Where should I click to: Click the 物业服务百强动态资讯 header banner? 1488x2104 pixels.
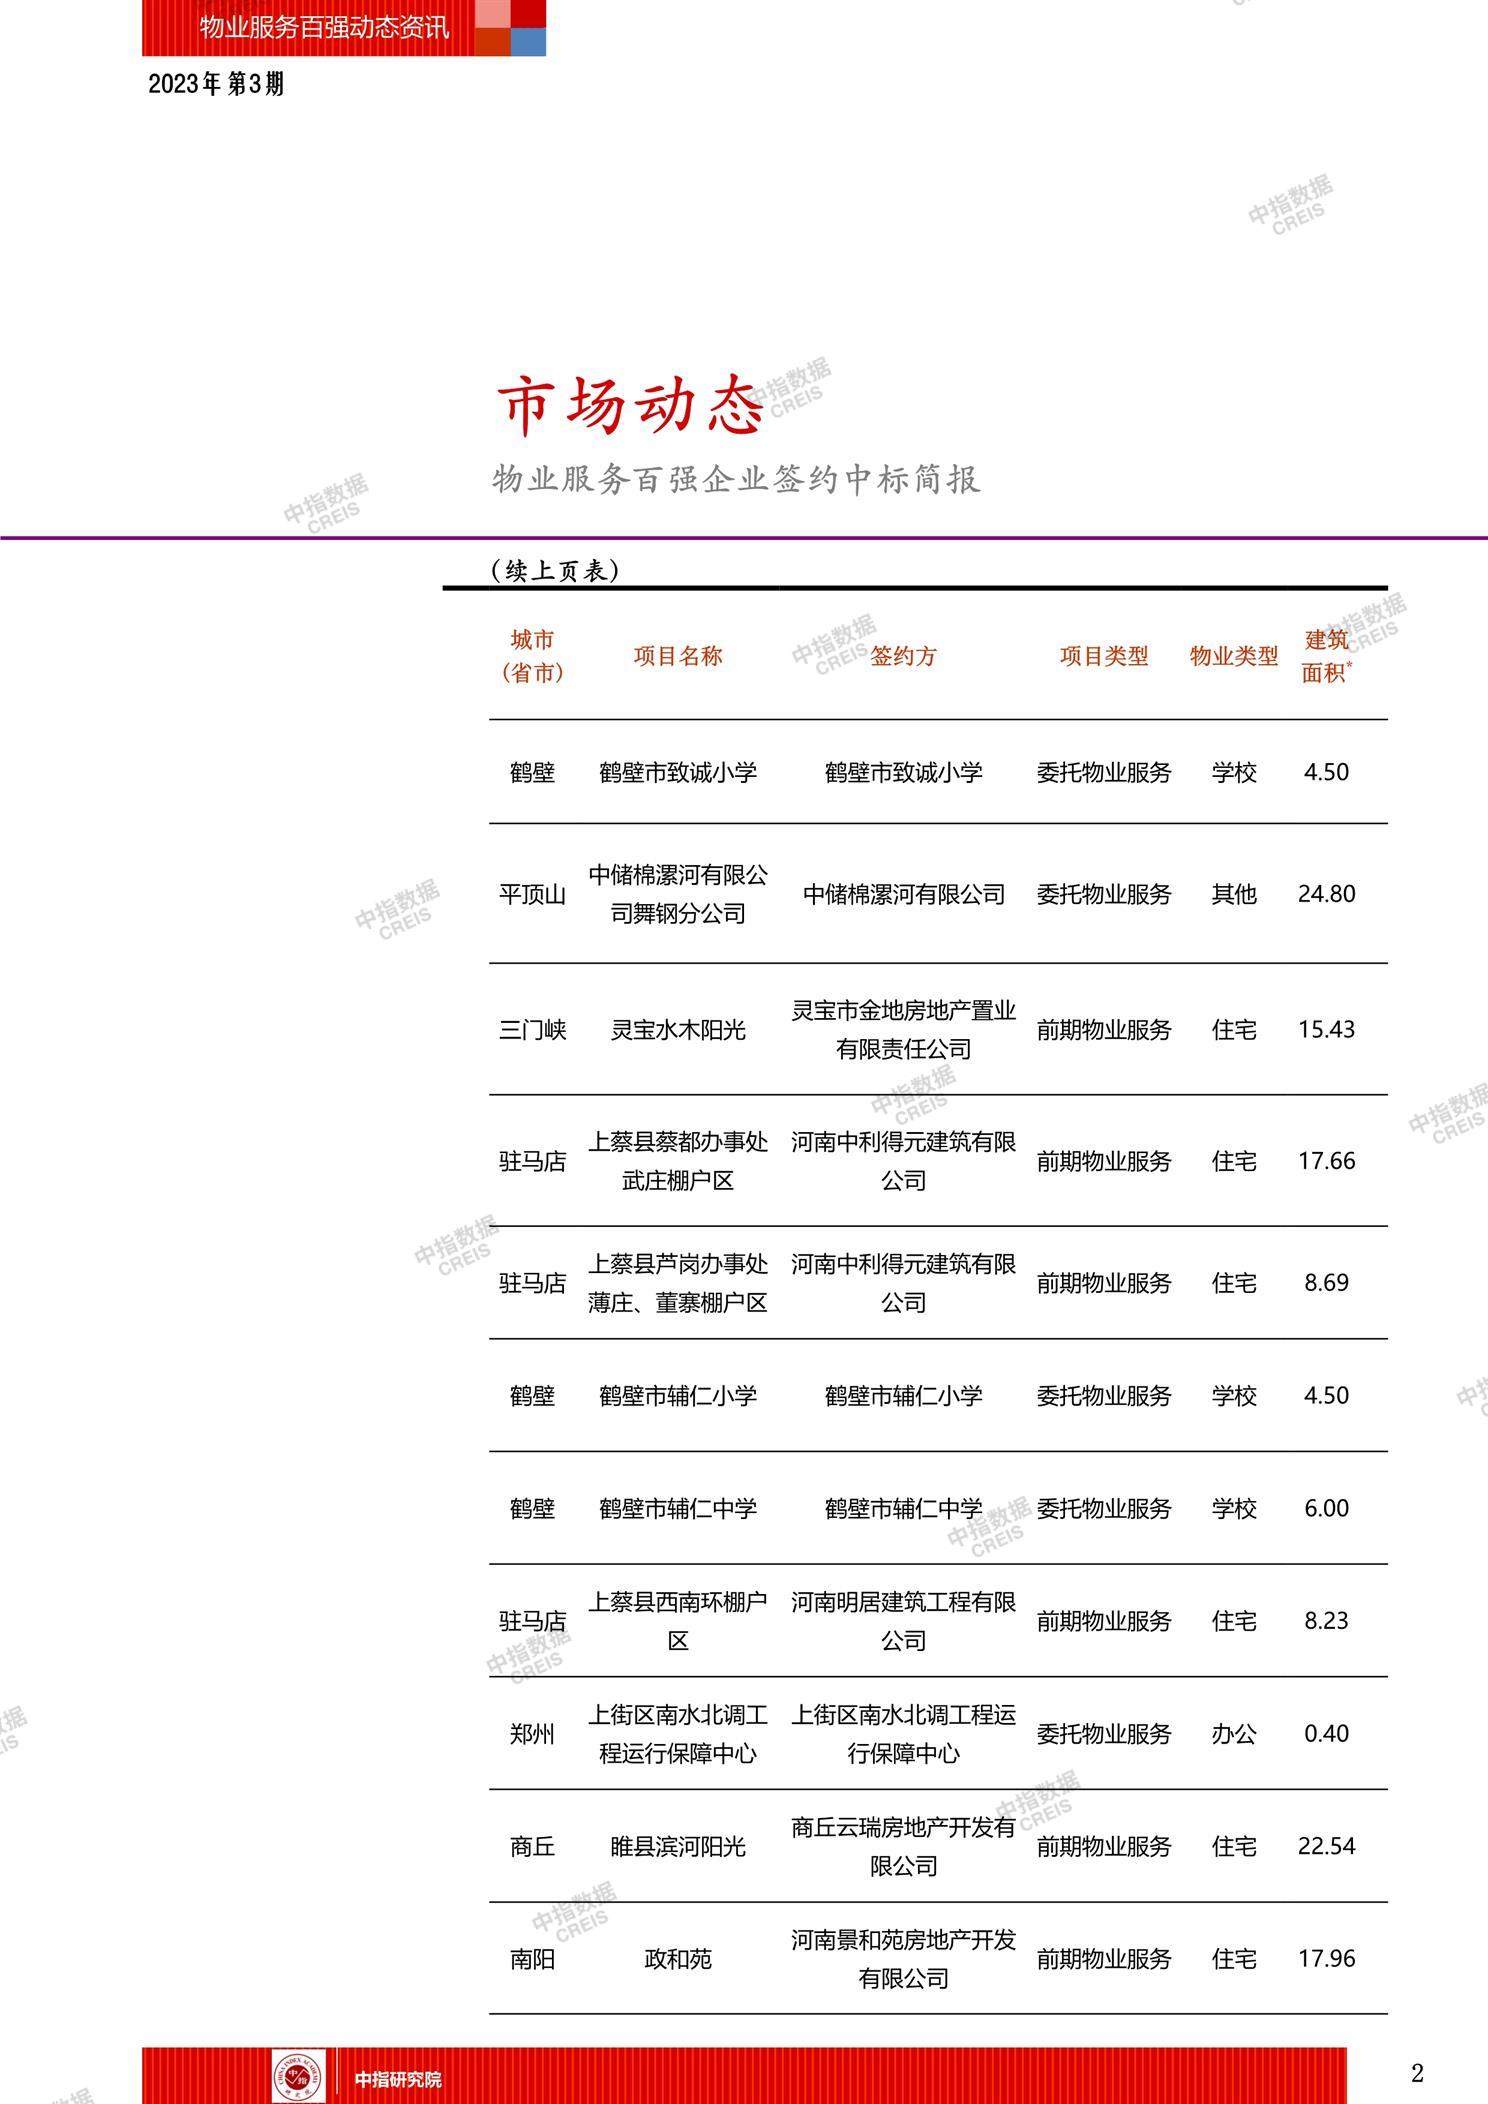[x=344, y=28]
